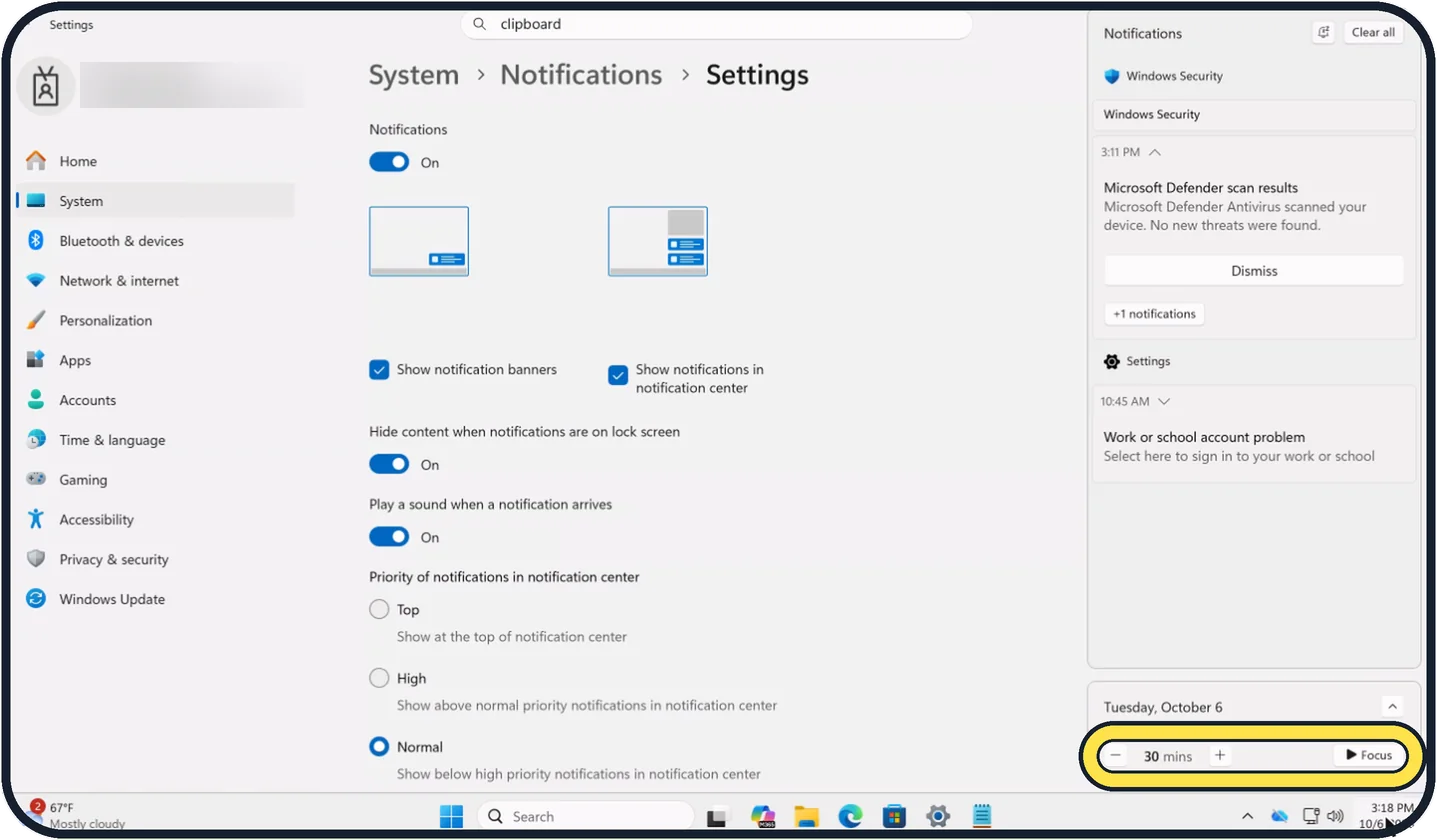Decrease focus time with minus button
This screenshot has height=840, width=1437.
coord(1115,756)
